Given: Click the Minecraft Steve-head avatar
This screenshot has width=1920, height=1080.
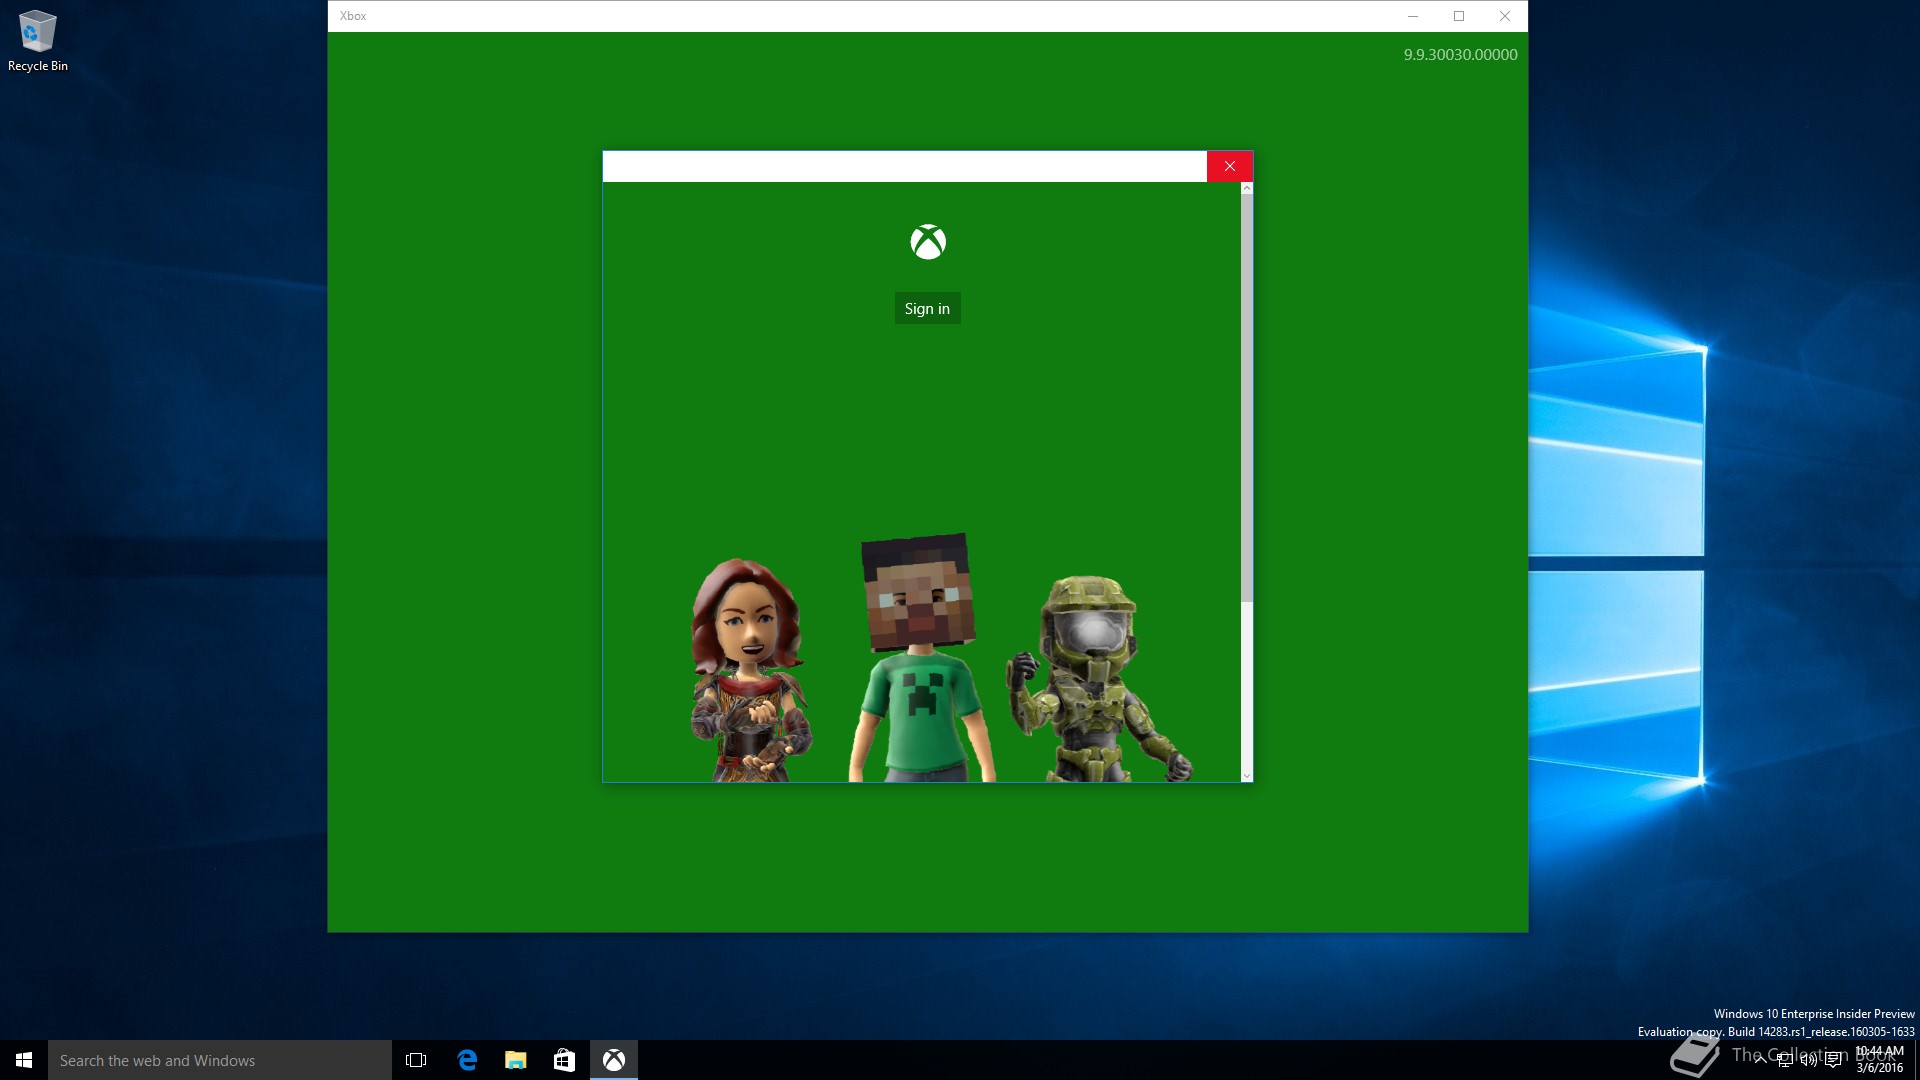Looking at the screenshot, I should tap(921, 657).
